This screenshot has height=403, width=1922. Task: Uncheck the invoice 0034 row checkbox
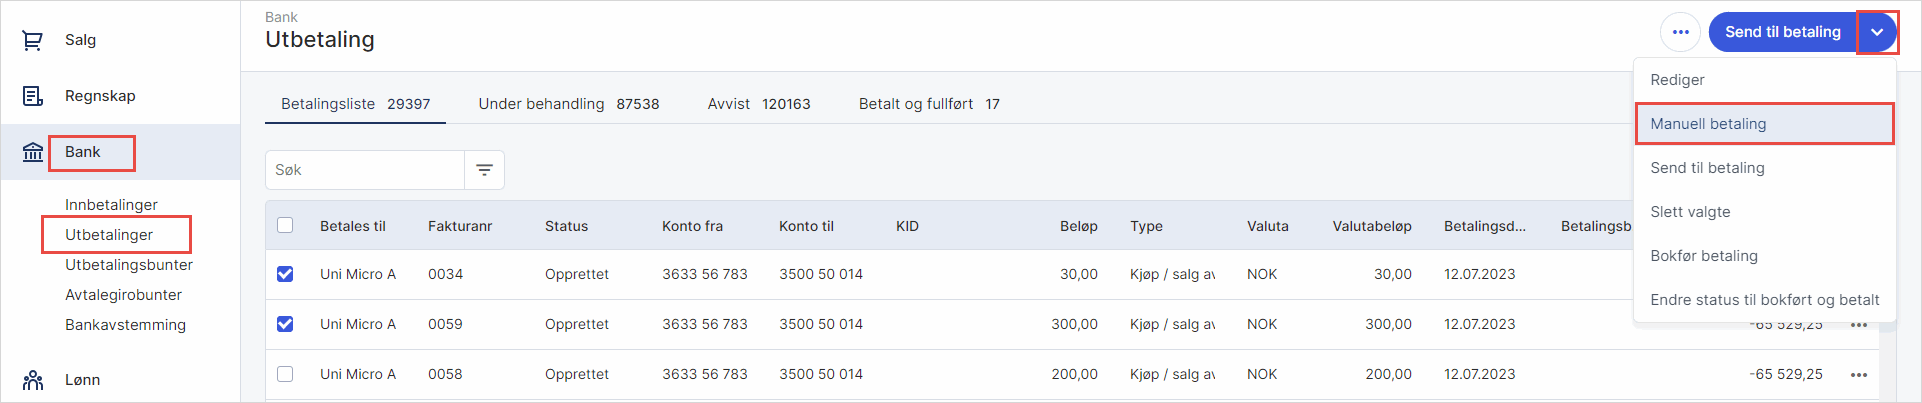pos(285,274)
